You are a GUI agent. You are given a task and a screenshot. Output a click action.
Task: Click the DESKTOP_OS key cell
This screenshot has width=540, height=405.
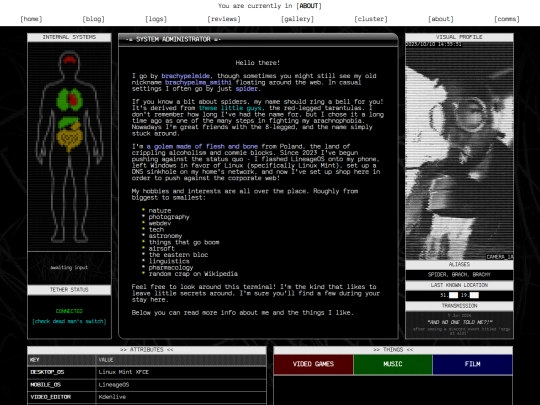point(62,372)
